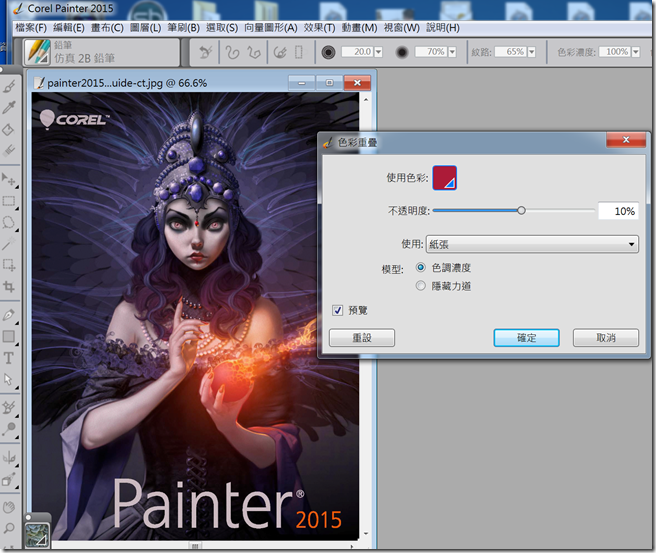Image resolution: width=656 pixels, height=553 pixels.
Task: Select the Rectangular Shape tool
Action: coord(9,336)
